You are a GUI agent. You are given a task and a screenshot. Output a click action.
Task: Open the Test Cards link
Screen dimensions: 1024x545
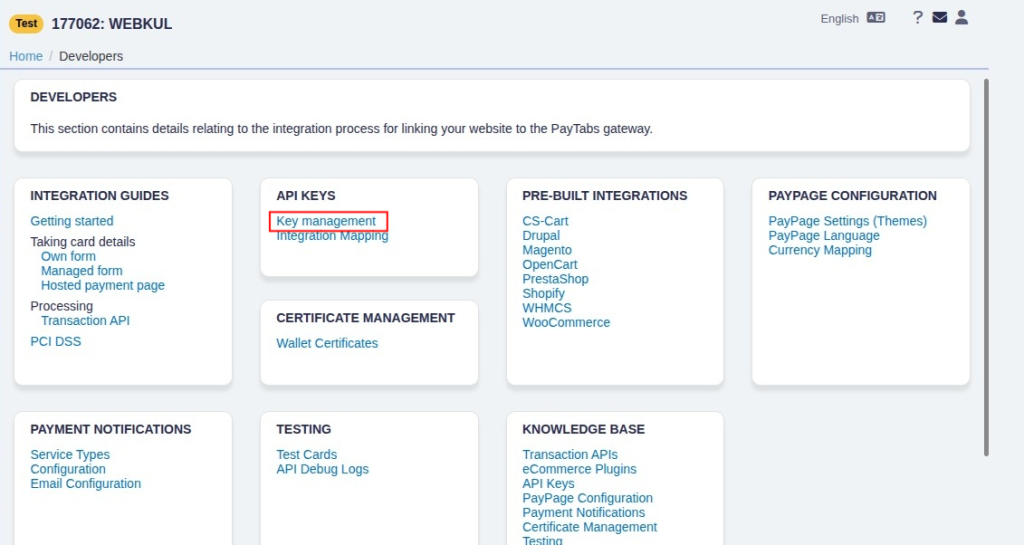306,455
